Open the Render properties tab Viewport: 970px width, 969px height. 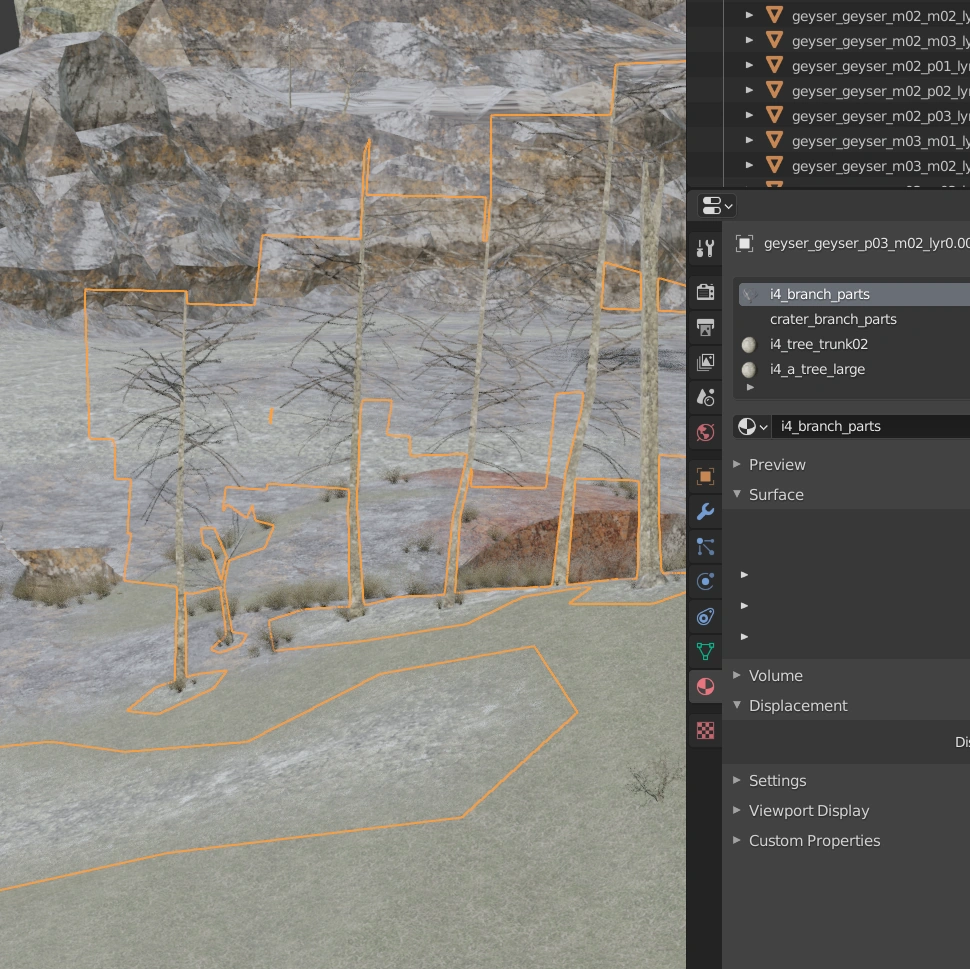pyautogui.click(x=705, y=291)
